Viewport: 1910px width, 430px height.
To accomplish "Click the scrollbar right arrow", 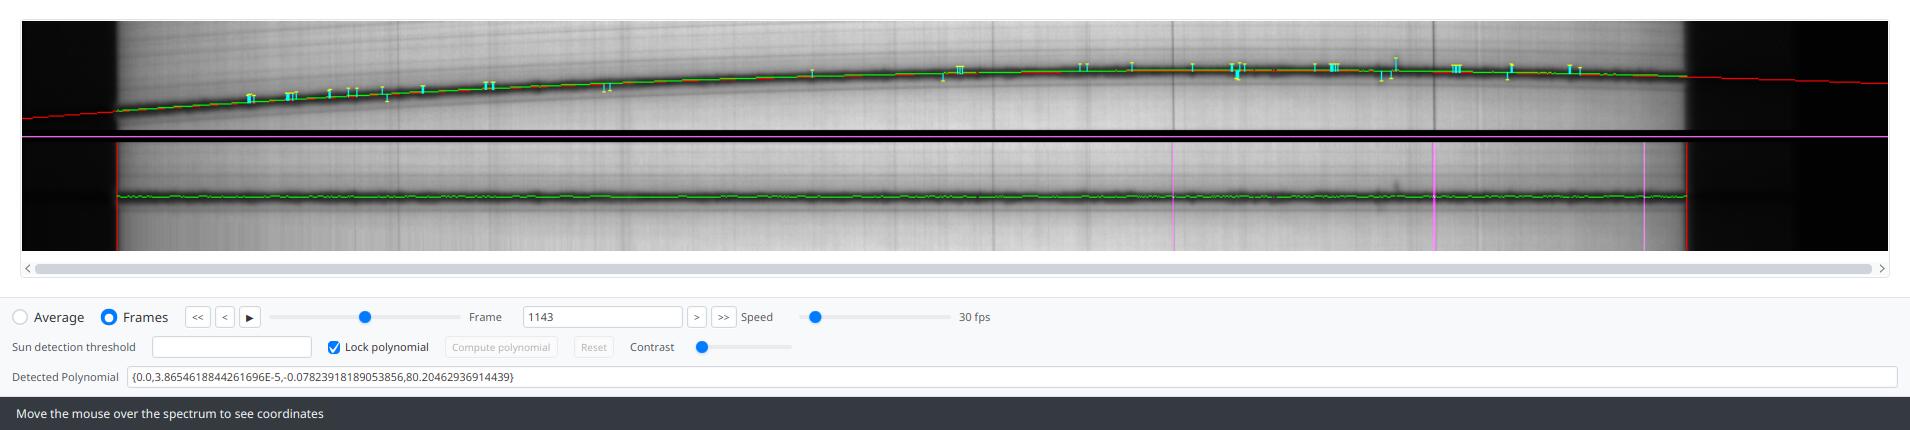I will pyautogui.click(x=1881, y=268).
